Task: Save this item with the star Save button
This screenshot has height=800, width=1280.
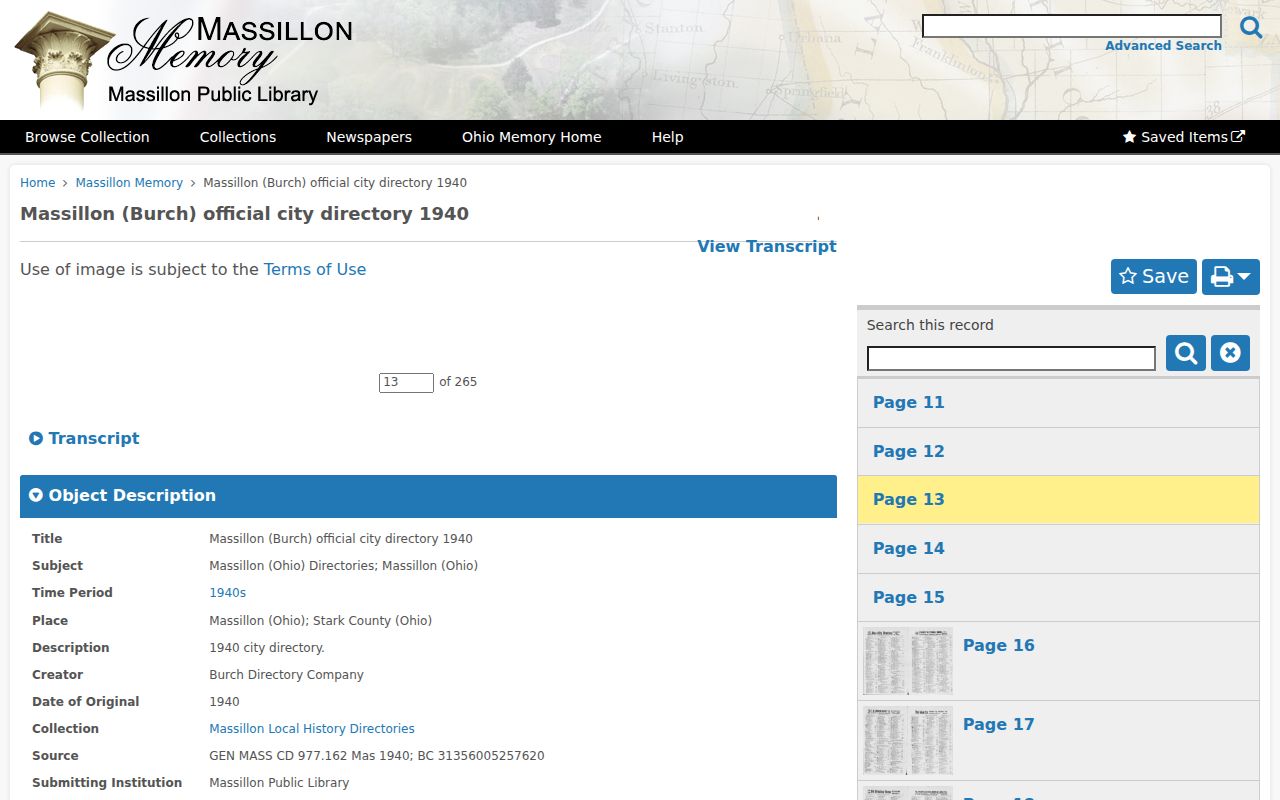Action: pos(1154,277)
